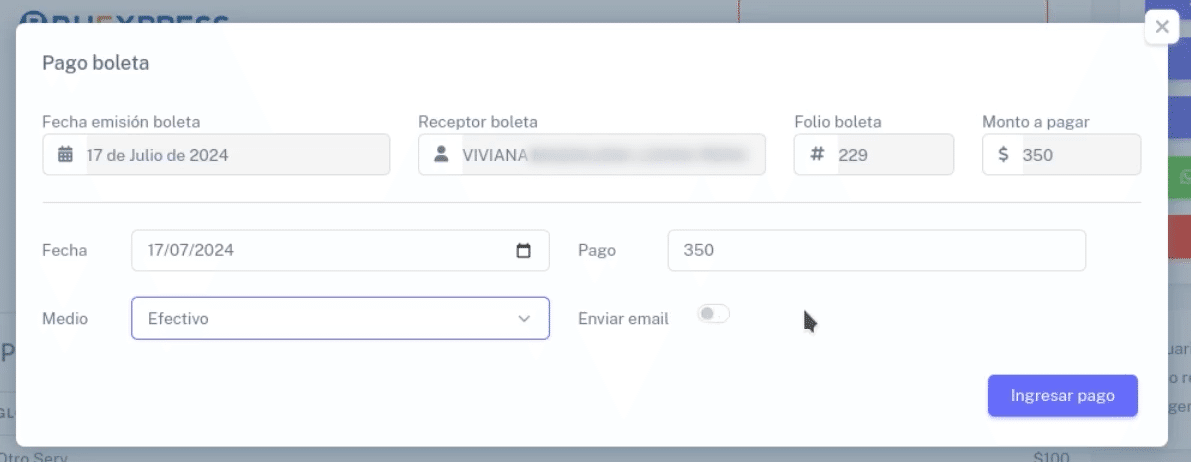Click the Pago boleta dialog title
The width and height of the screenshot is (1191, 462).
96,63
